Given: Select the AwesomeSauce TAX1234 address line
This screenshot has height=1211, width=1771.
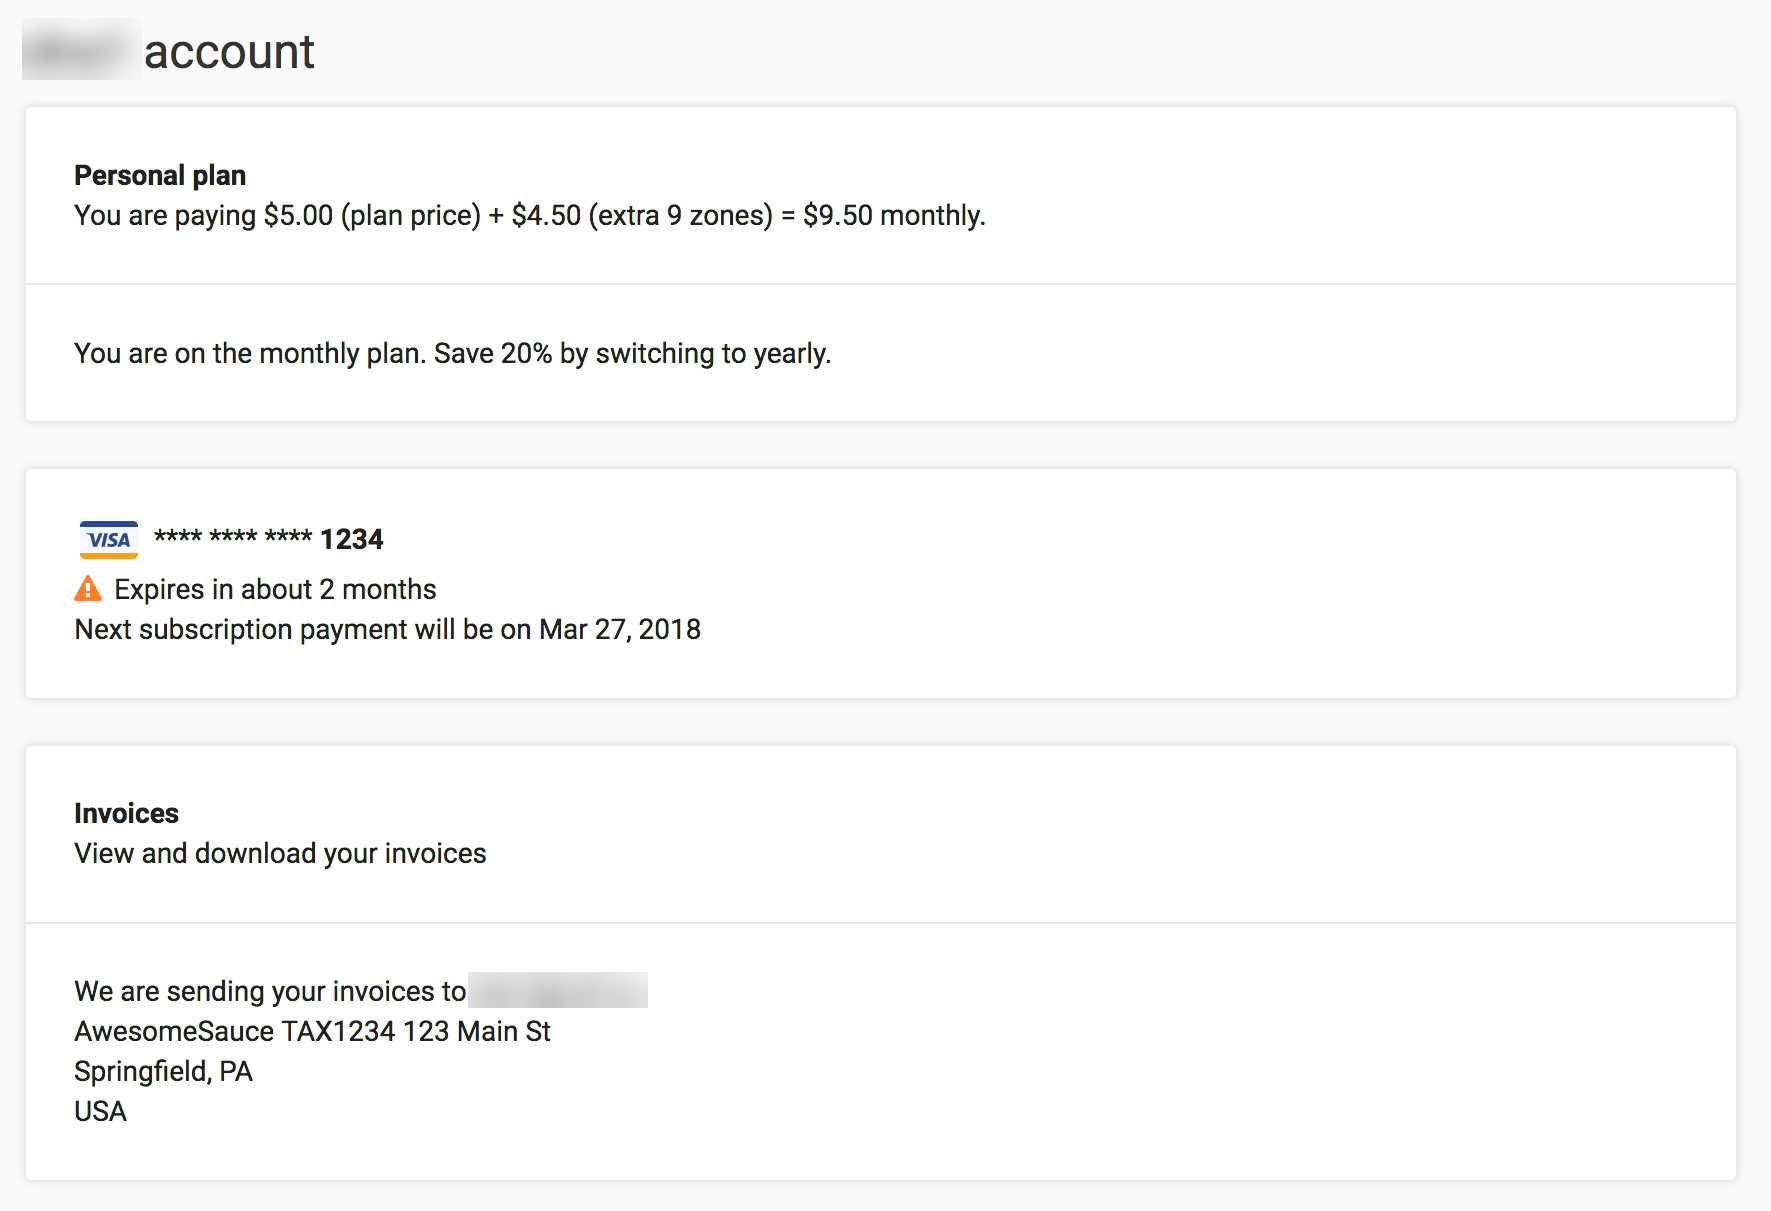Looking at the screenshot, I should pyautogui.click(x=313, y=1031).
